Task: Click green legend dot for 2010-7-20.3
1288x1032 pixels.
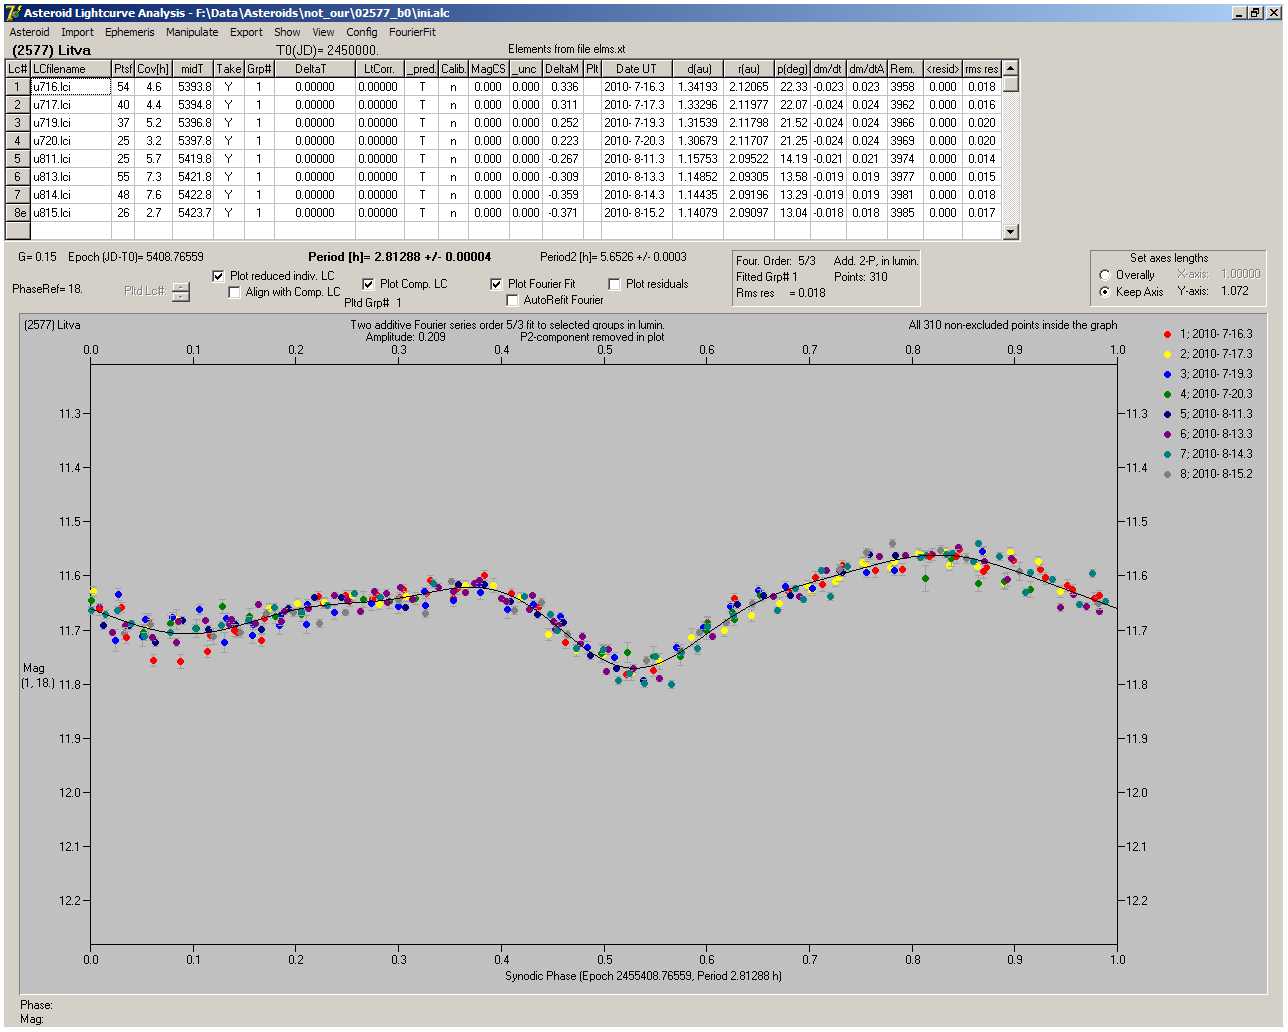Action: coord(1167,394)
